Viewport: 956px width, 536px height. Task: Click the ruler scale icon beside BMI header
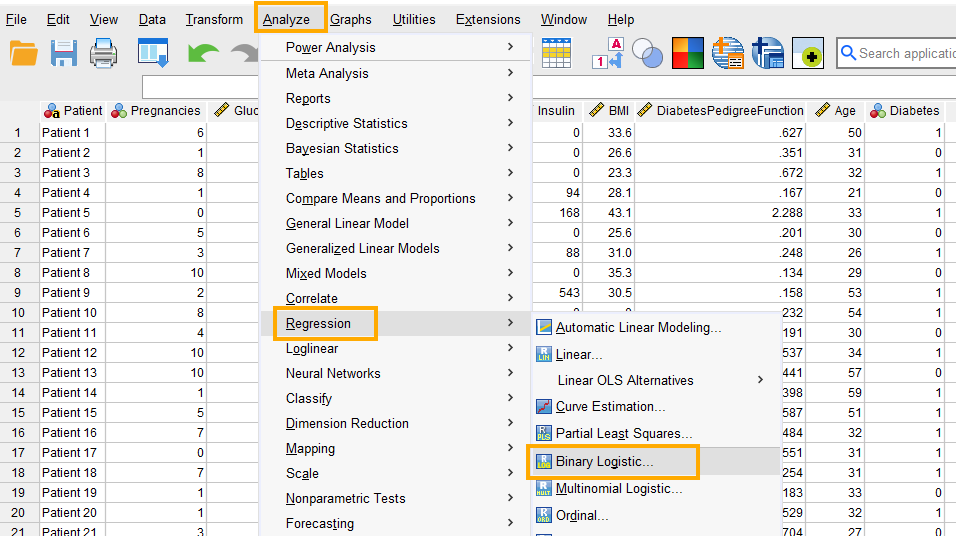pos(597,110)
